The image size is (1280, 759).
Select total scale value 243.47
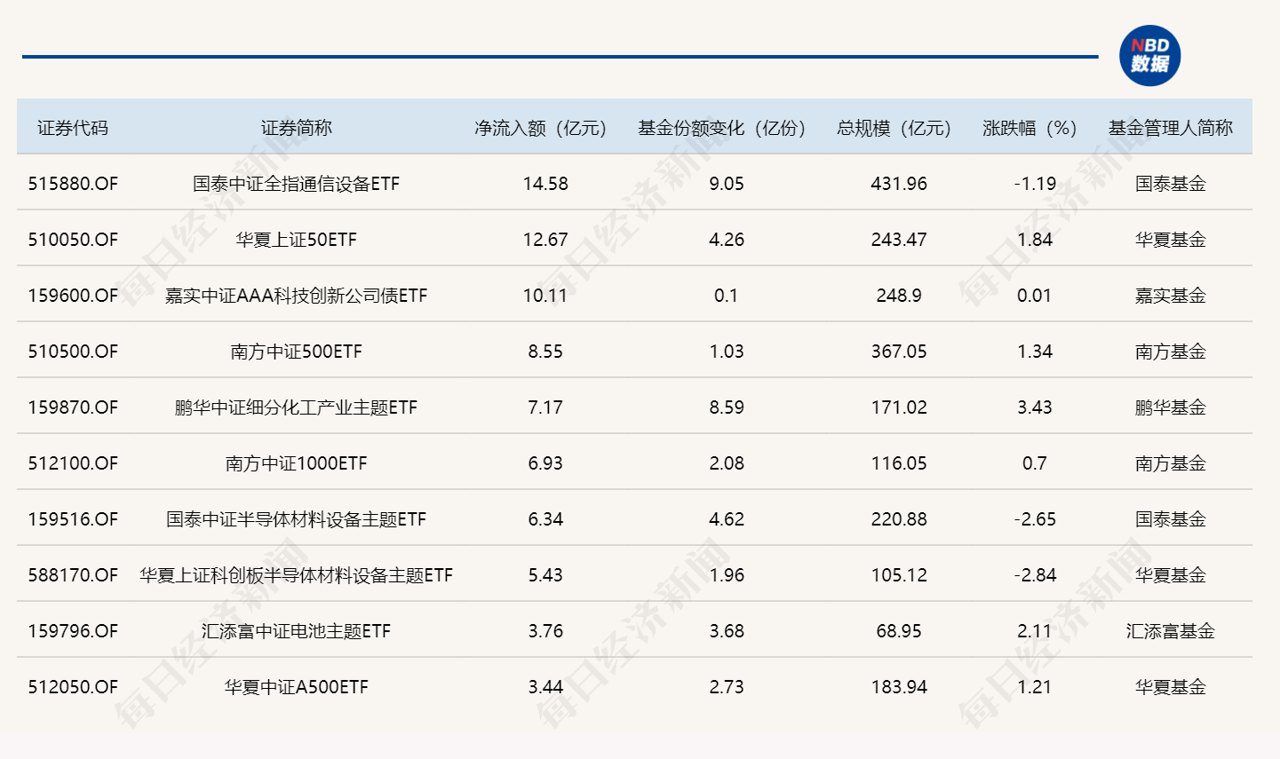point(898,240)
